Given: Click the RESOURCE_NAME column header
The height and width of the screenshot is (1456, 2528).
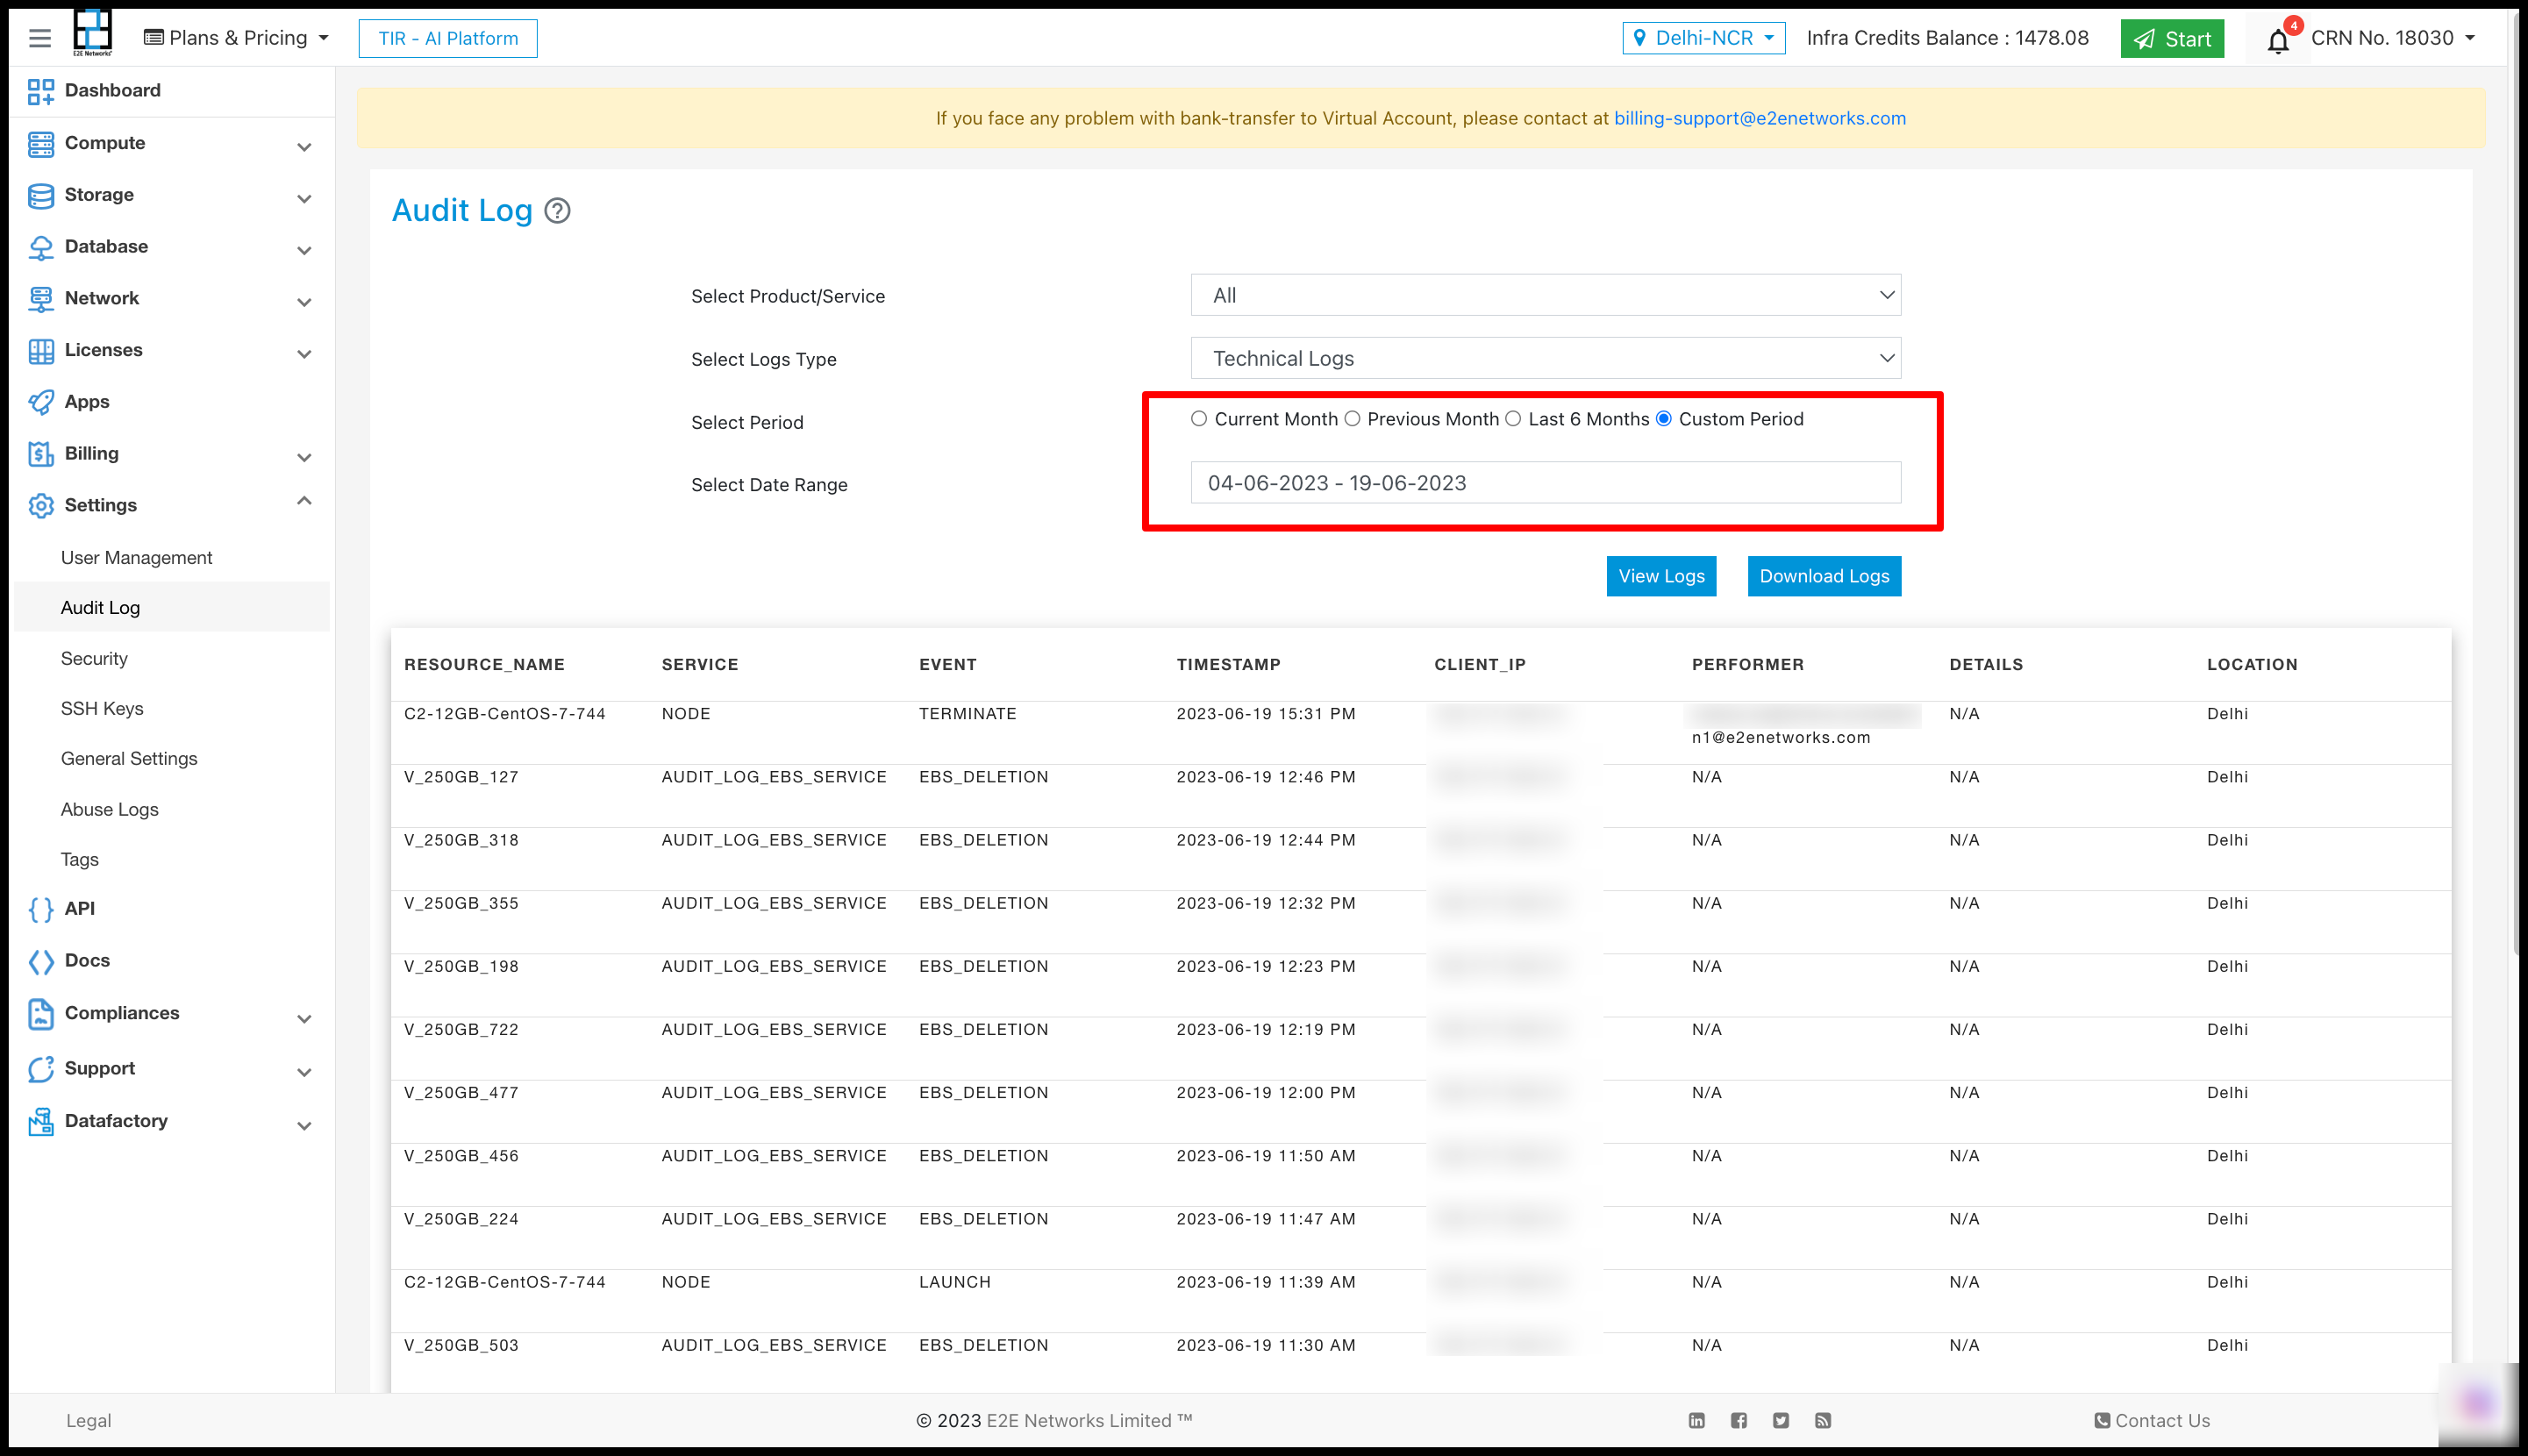Looking at the screenshot, I should click(x=484, y=665).
